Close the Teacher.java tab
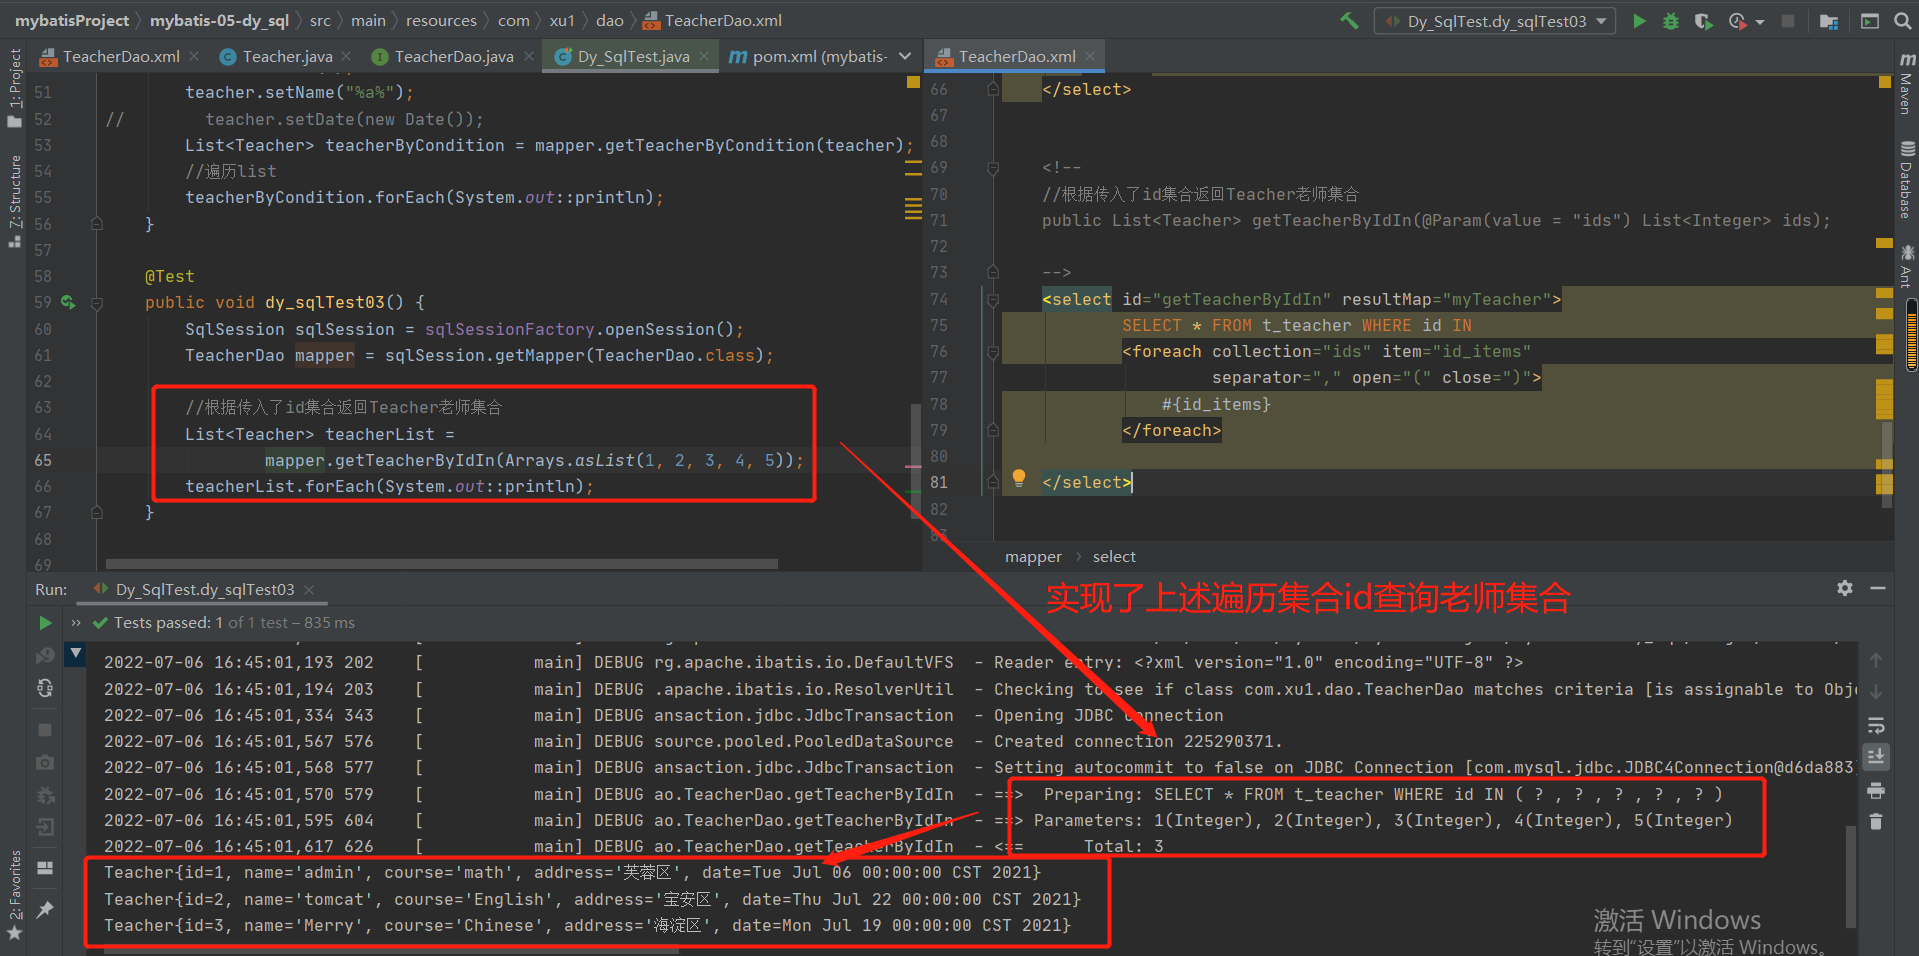The image size is (1919, 956). (x=346, y=57)
